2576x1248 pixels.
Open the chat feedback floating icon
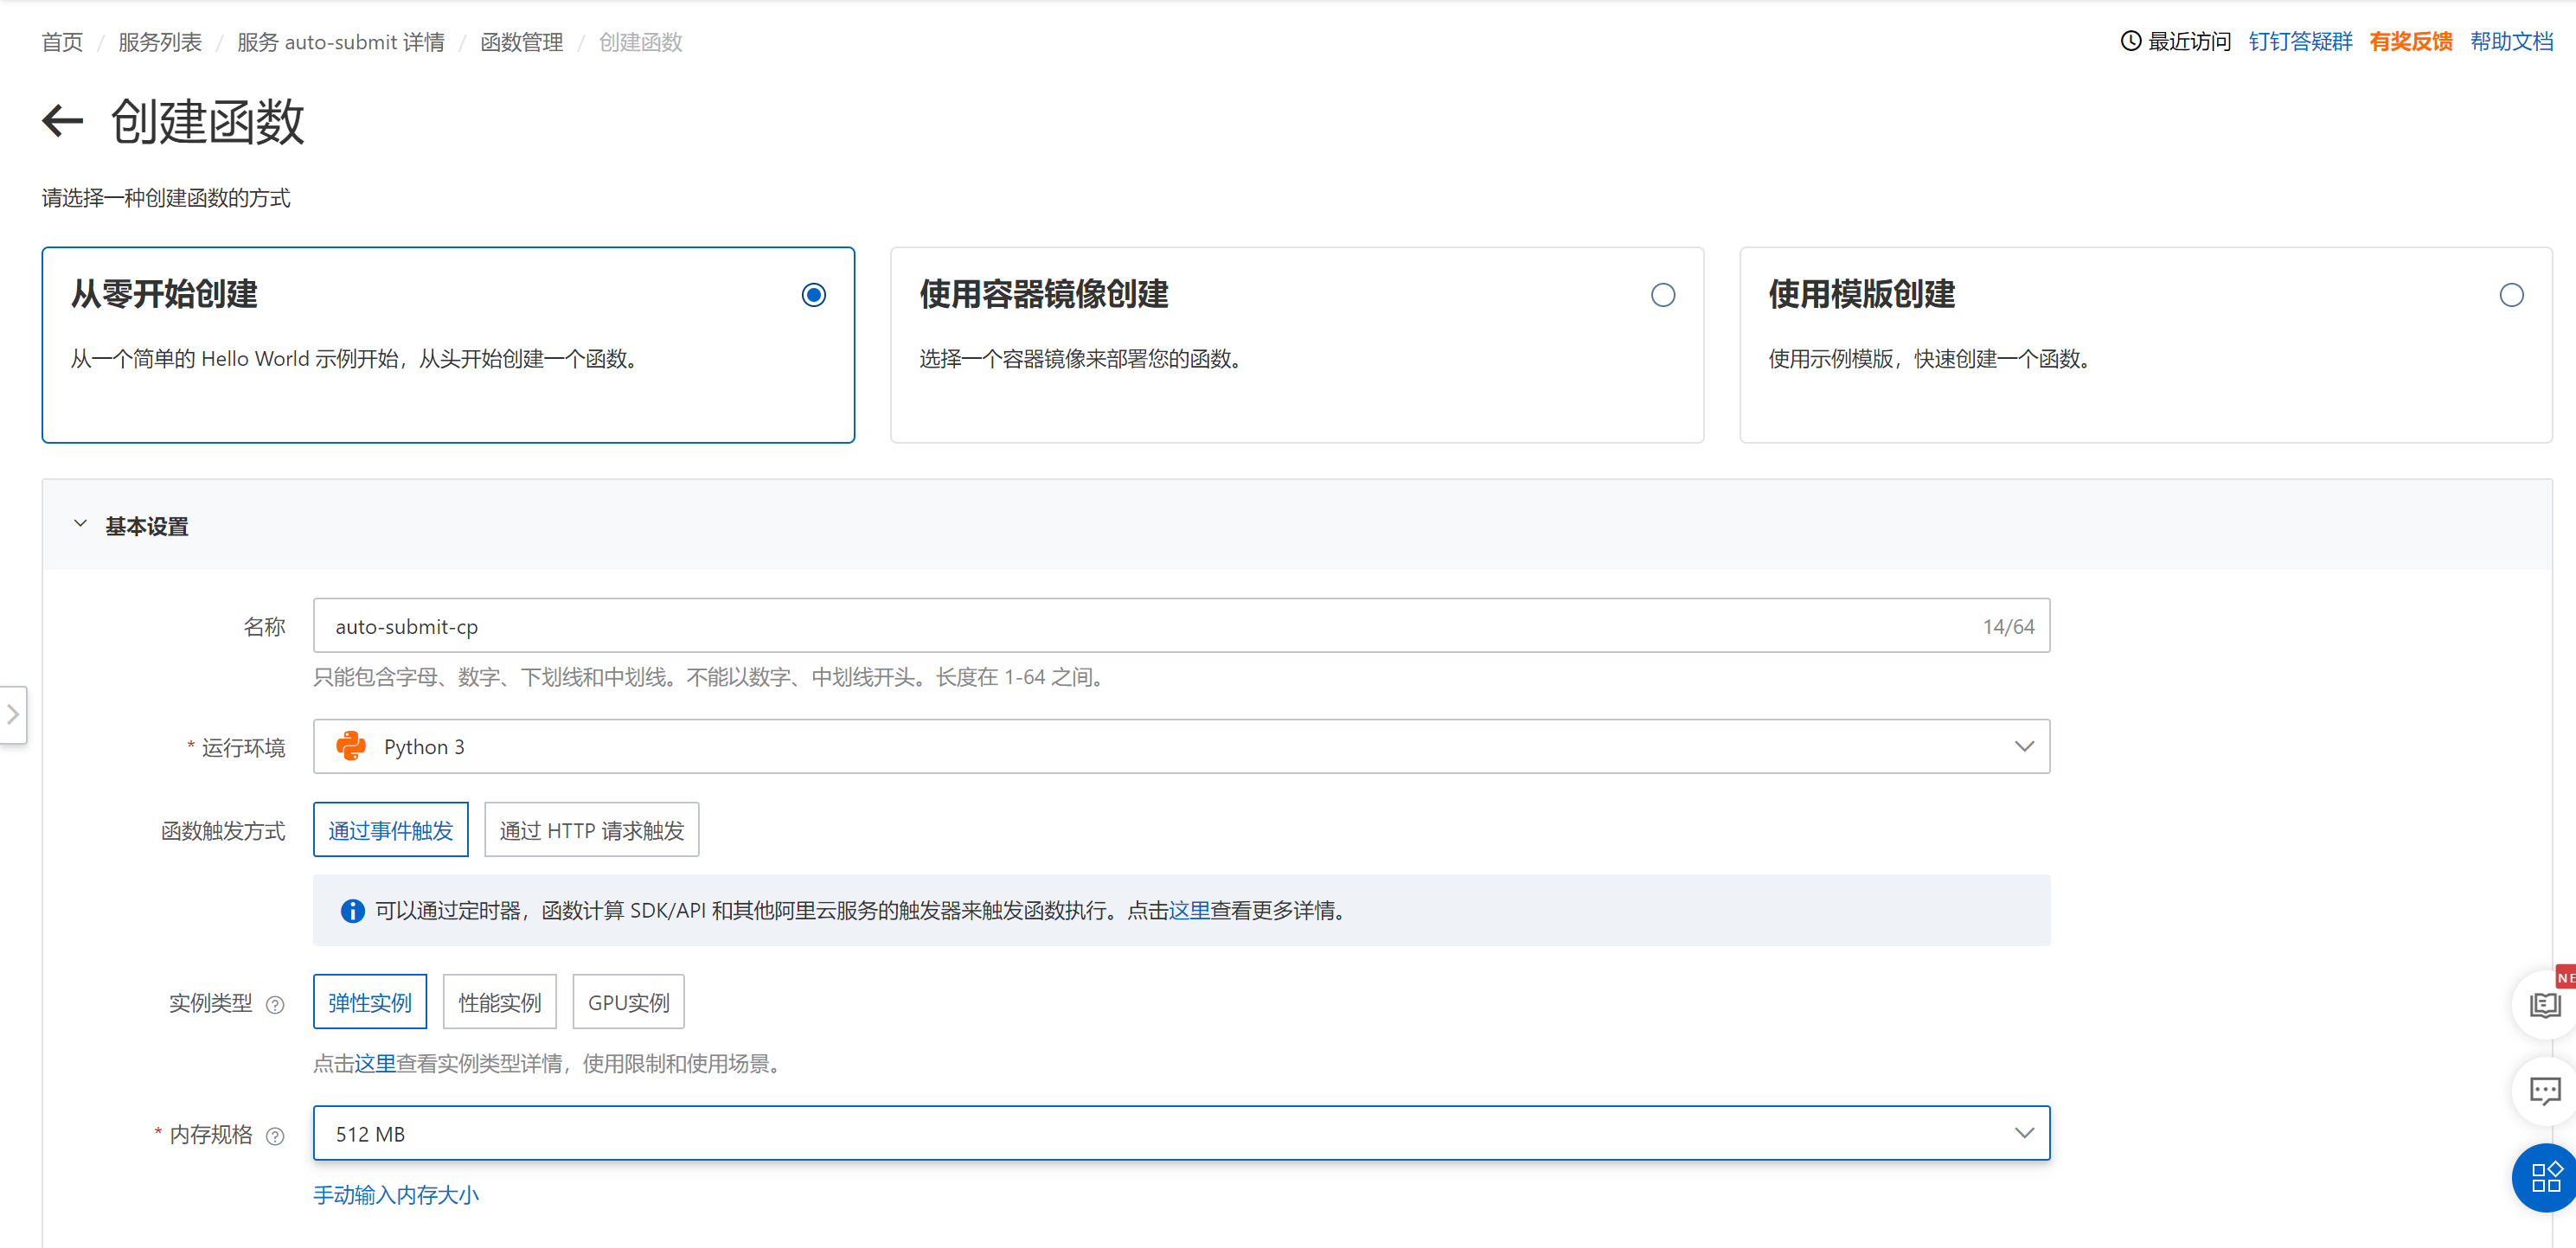pyautogui.click(x=2544, y=1091)
